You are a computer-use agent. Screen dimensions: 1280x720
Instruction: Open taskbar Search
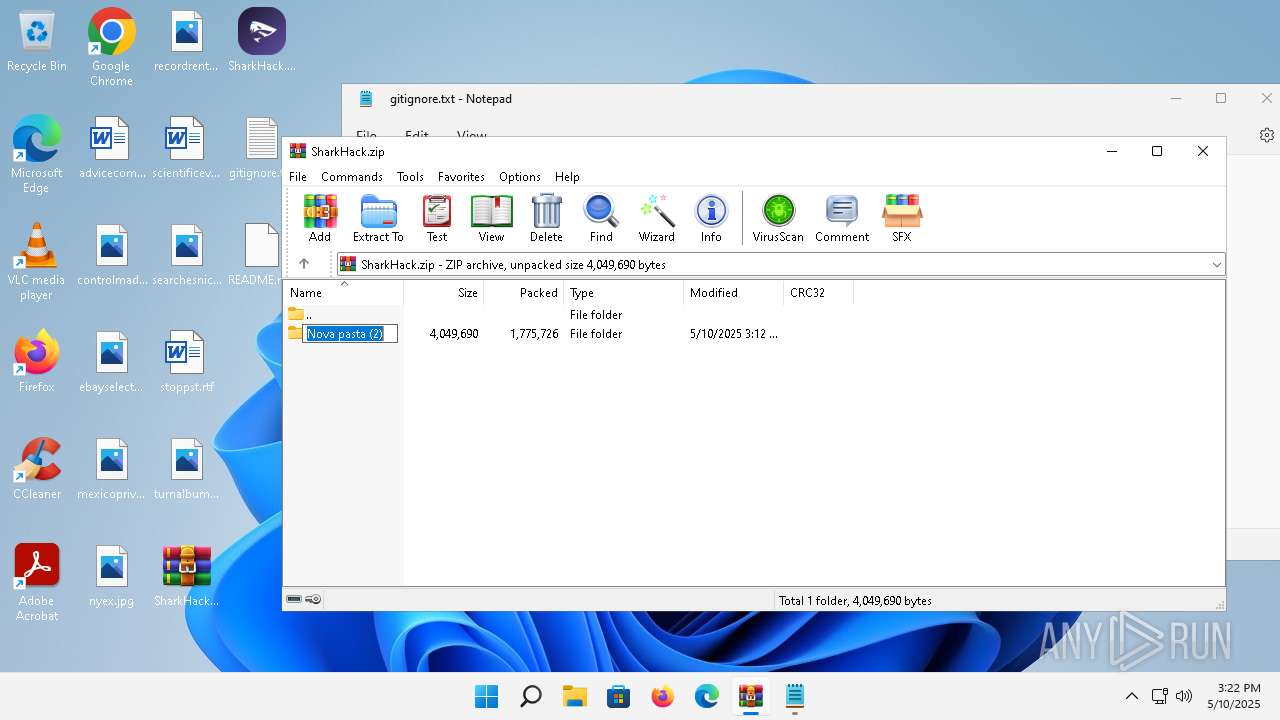click(531, 696)
